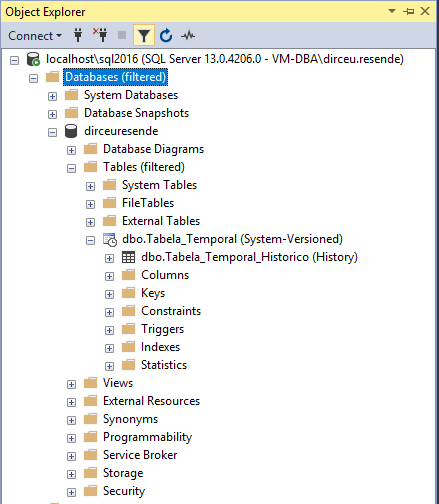Click the grayed-out Stop square icon
Viewport: 439px width, 504px height.
[x=122, y=35]
